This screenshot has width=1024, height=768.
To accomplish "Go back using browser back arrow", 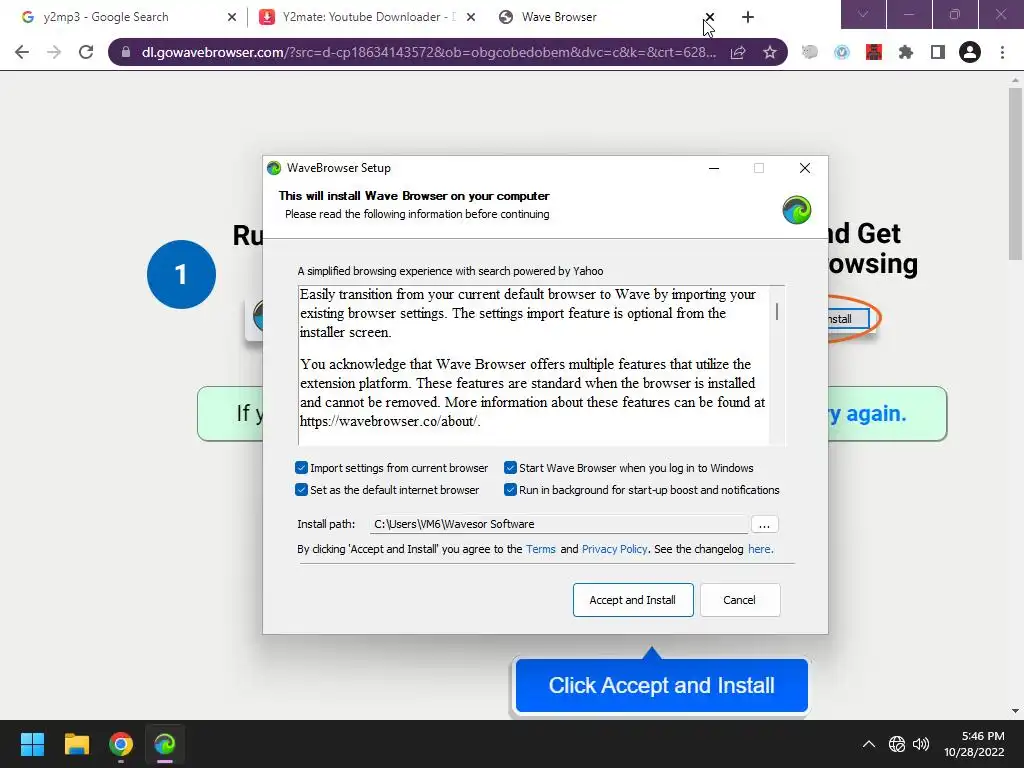I will (22, 52).
